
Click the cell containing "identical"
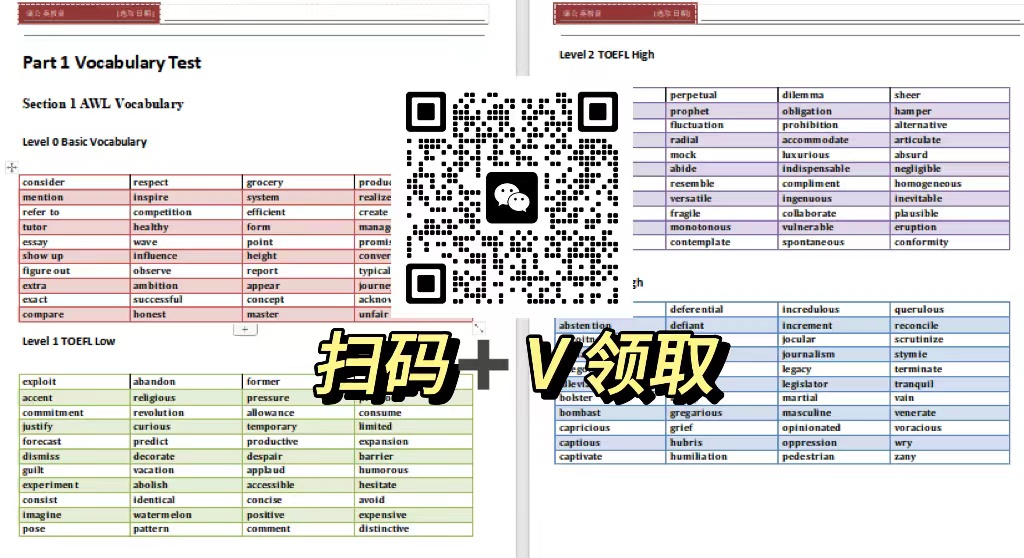186,500
